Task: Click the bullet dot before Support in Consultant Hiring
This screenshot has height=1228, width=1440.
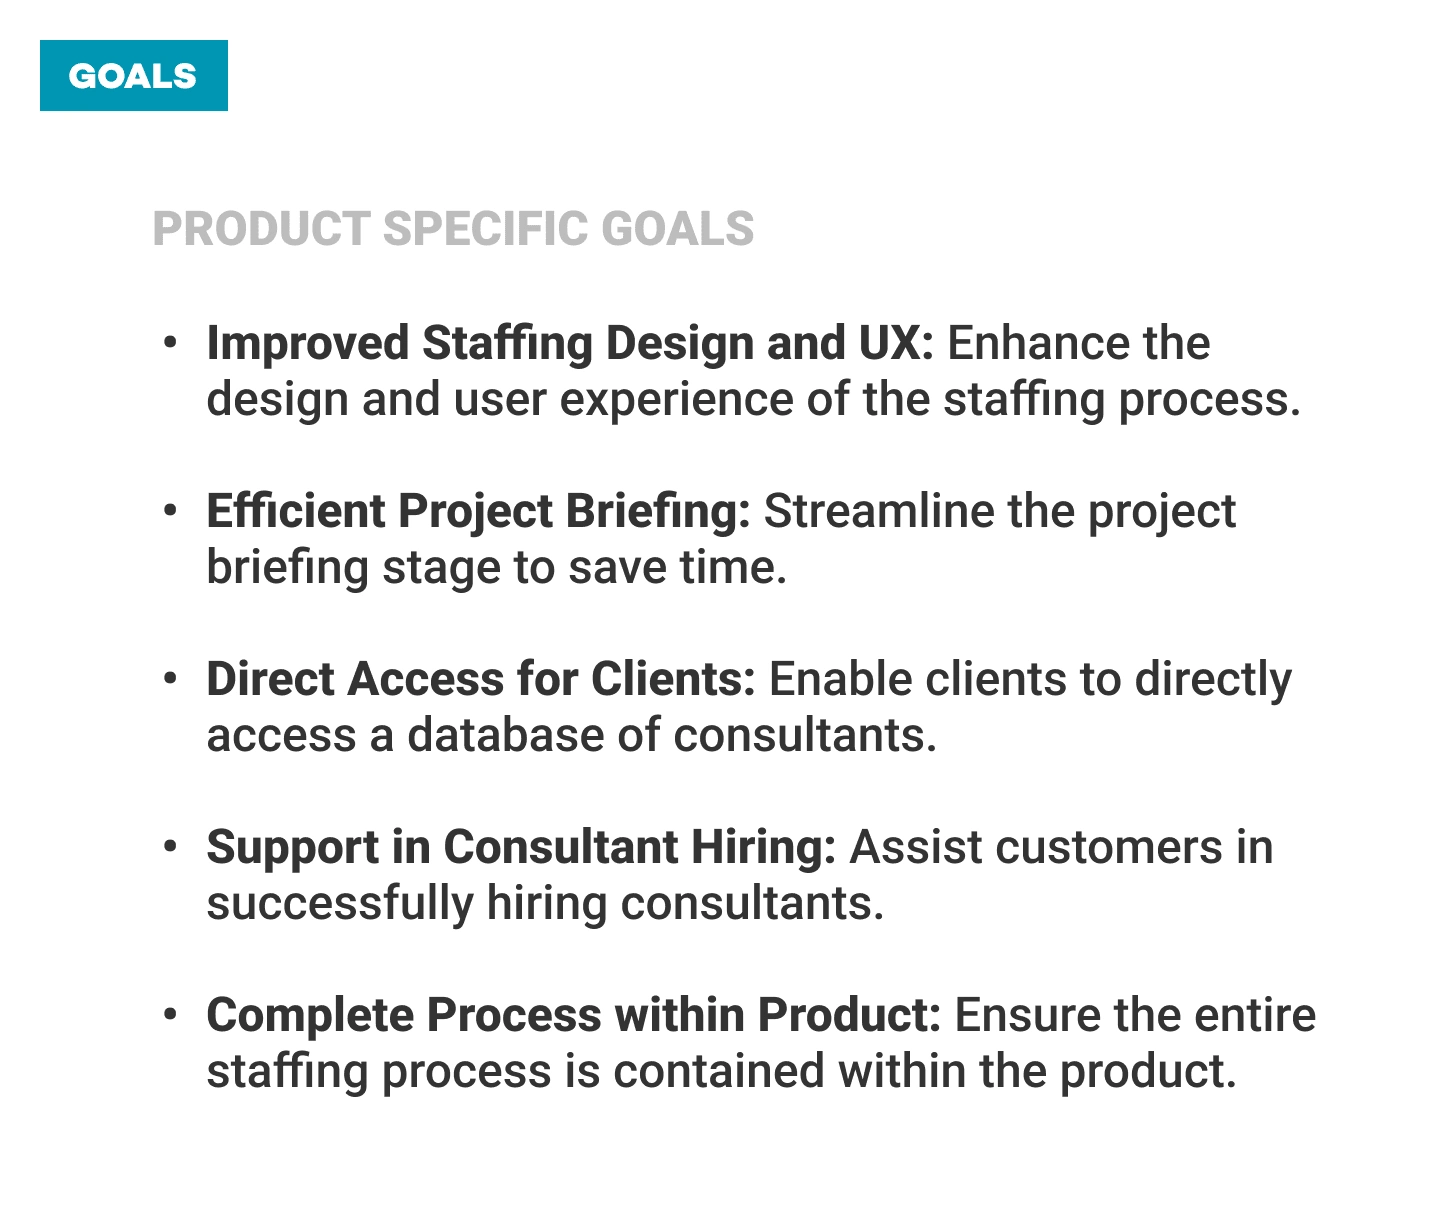Action: pyautogui.click(x=171, y=848)
